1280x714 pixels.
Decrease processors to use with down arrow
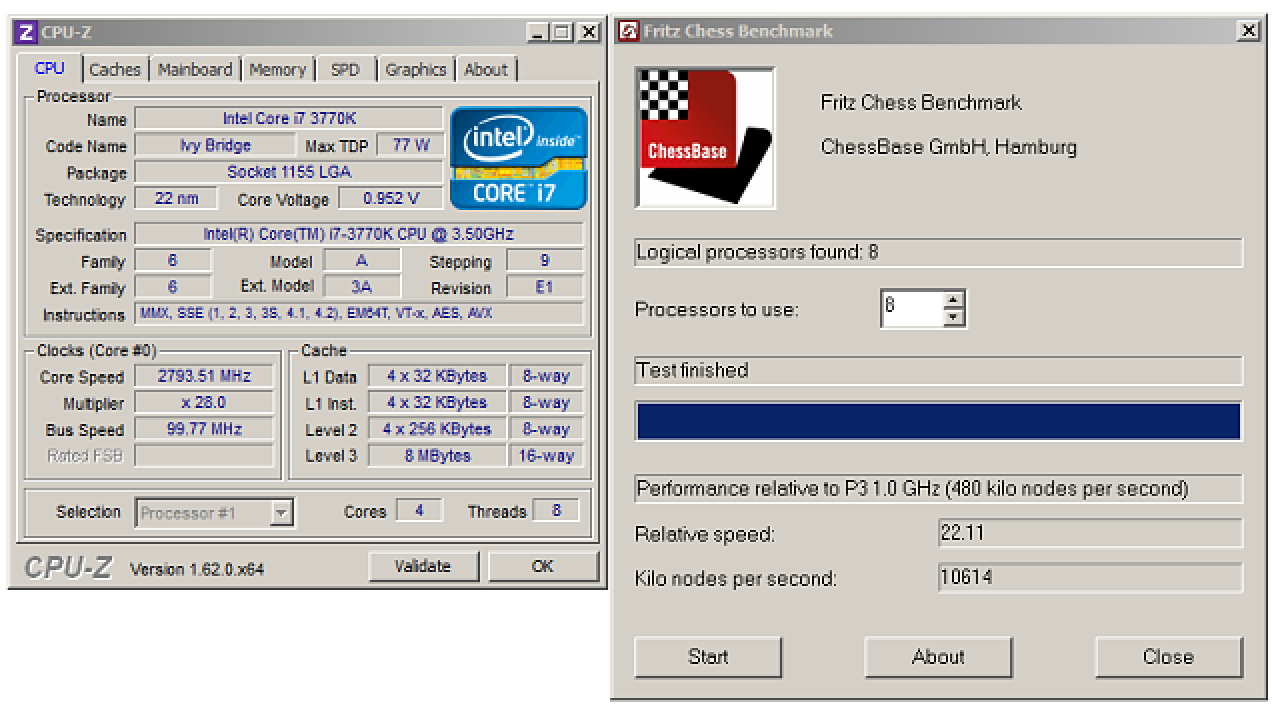tap(955, 317)
